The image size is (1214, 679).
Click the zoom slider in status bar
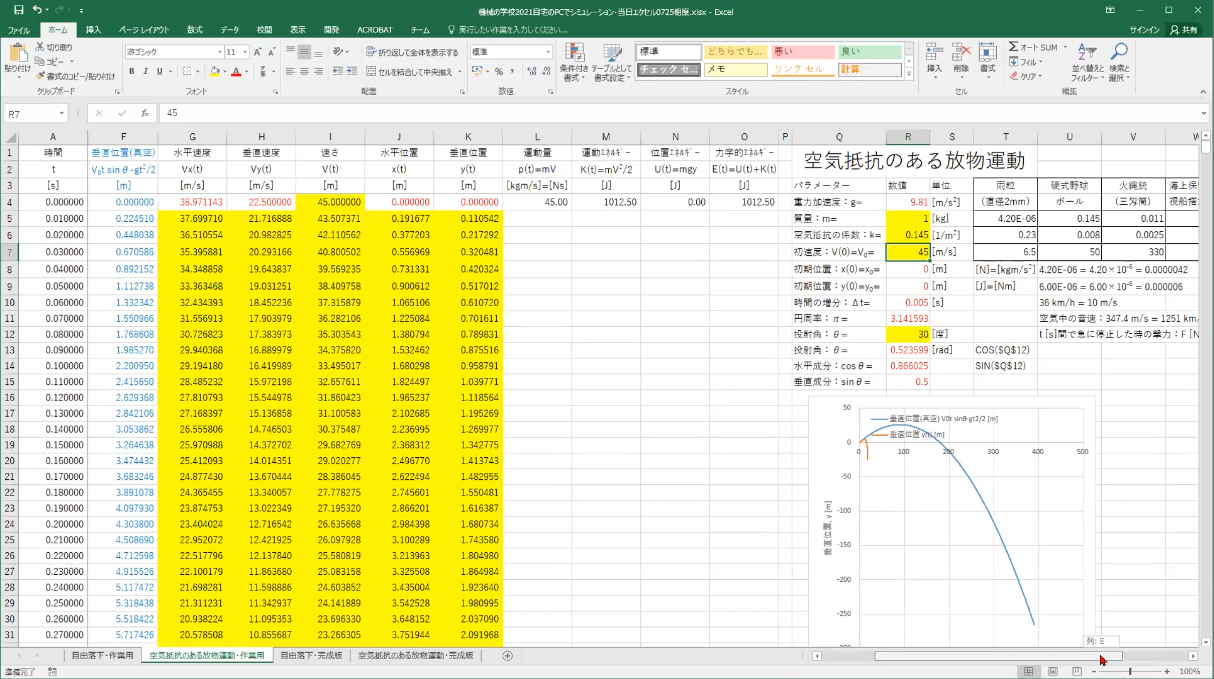(1130, 671)
